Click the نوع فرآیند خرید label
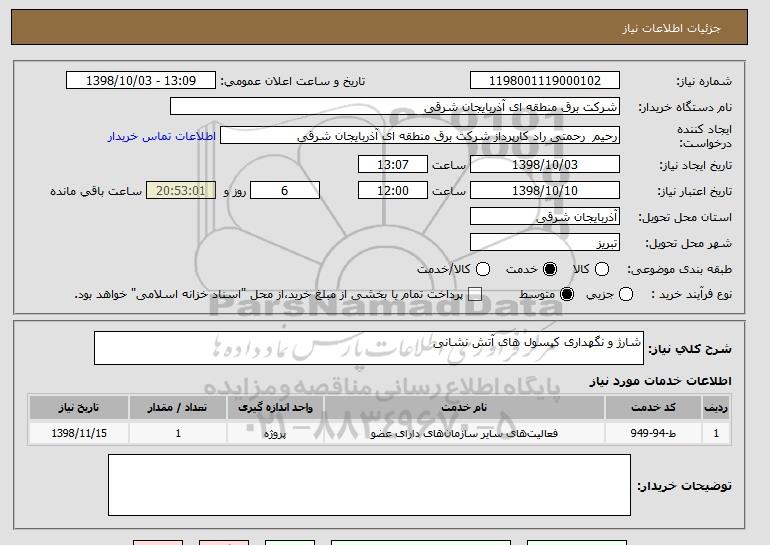The image size is (770, 545). point(691,294)
